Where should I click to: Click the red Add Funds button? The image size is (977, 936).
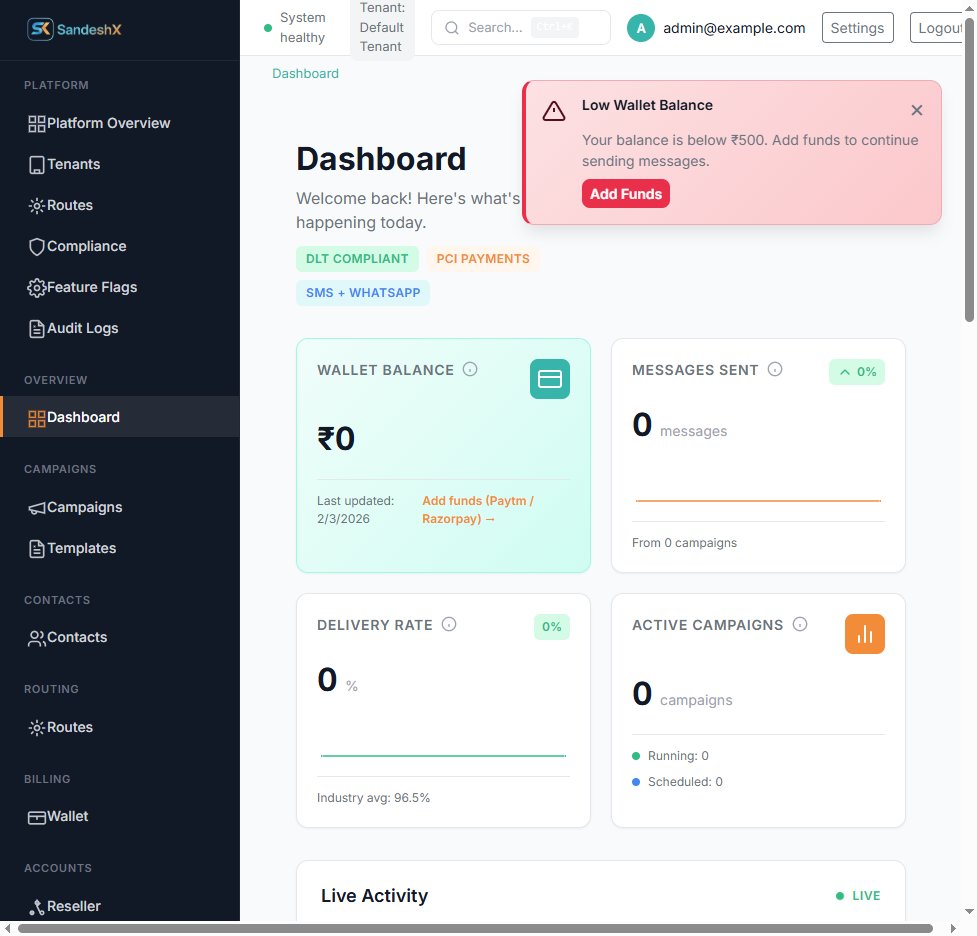[626, 194]
